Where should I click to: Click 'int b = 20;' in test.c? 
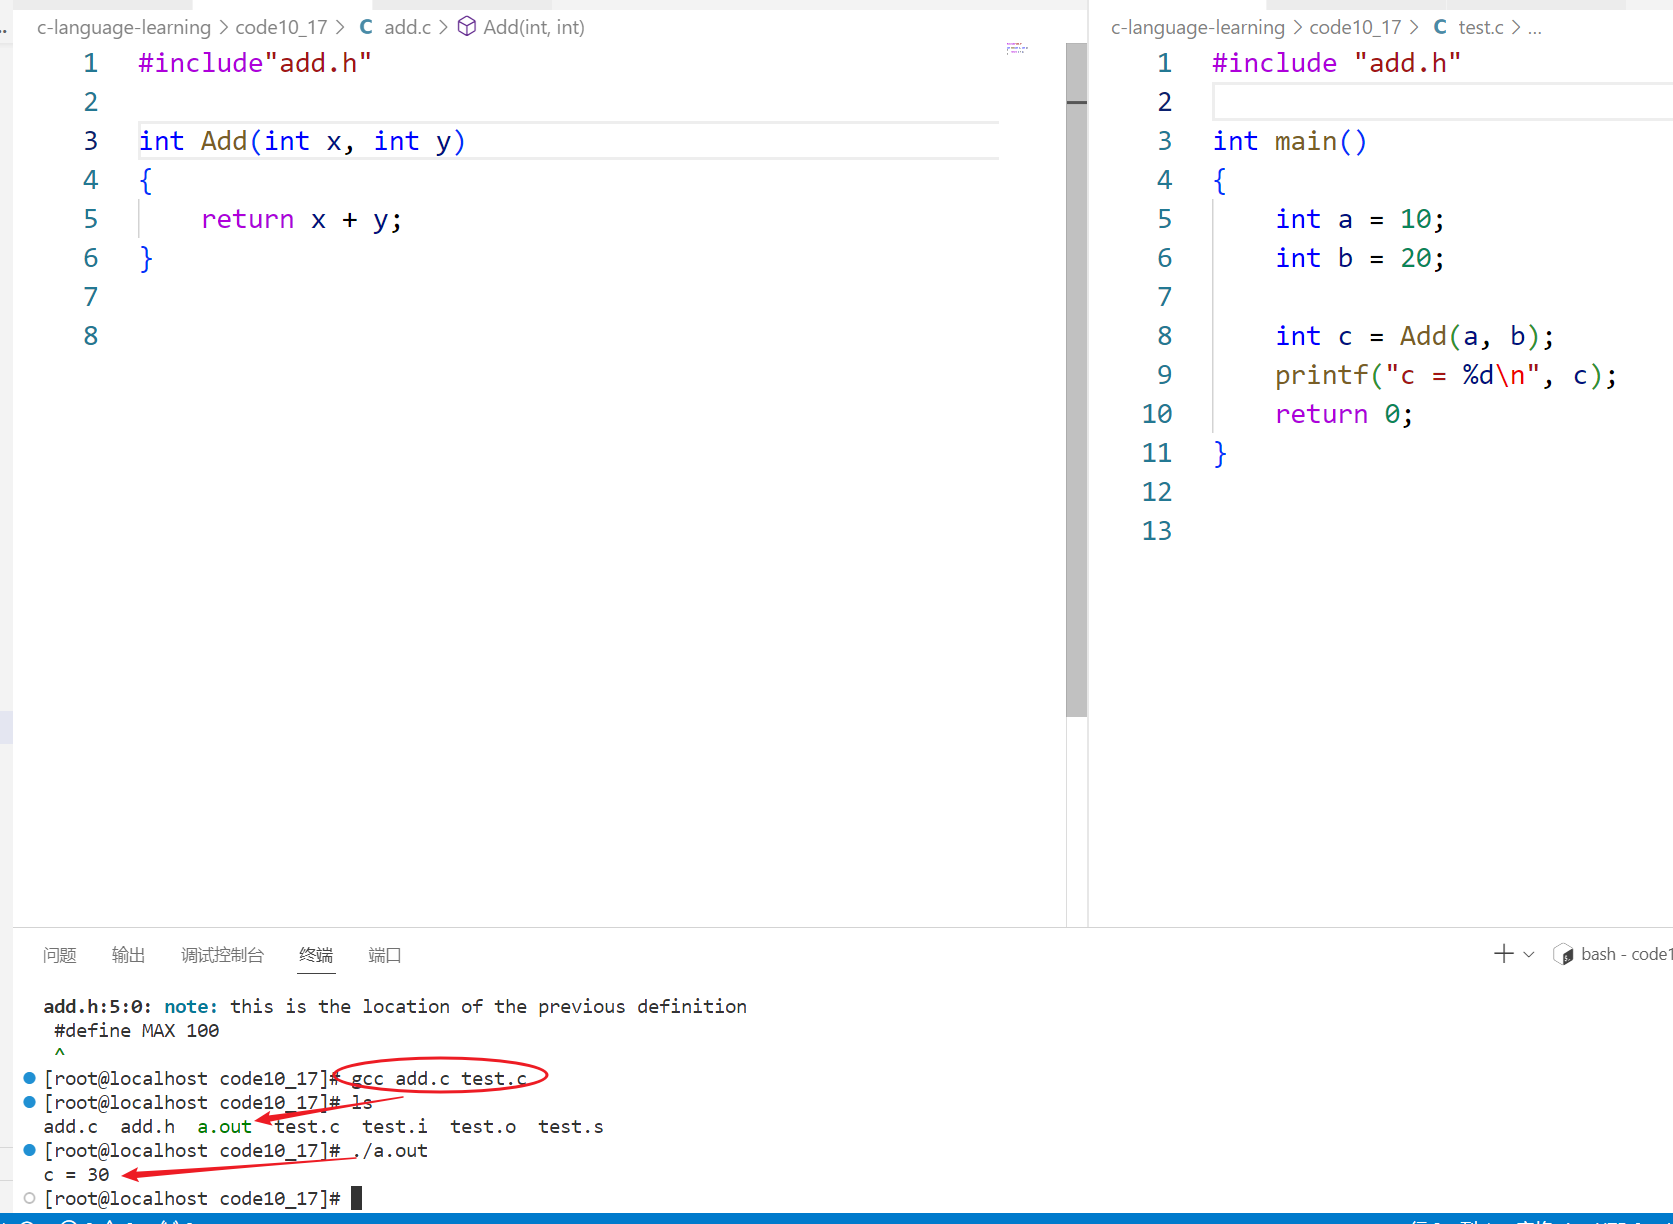pyautogui.click(x=1360, y=258)
